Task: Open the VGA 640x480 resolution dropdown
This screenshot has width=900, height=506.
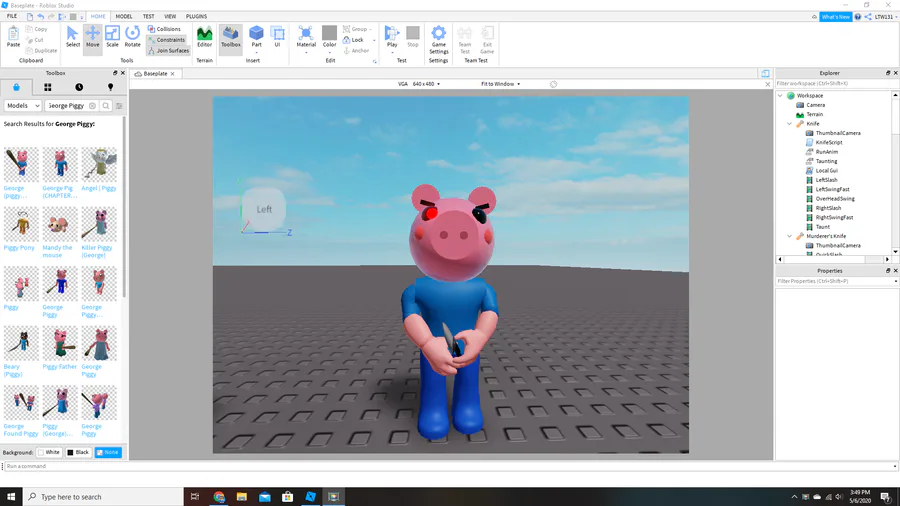Action: coord(419,84)
